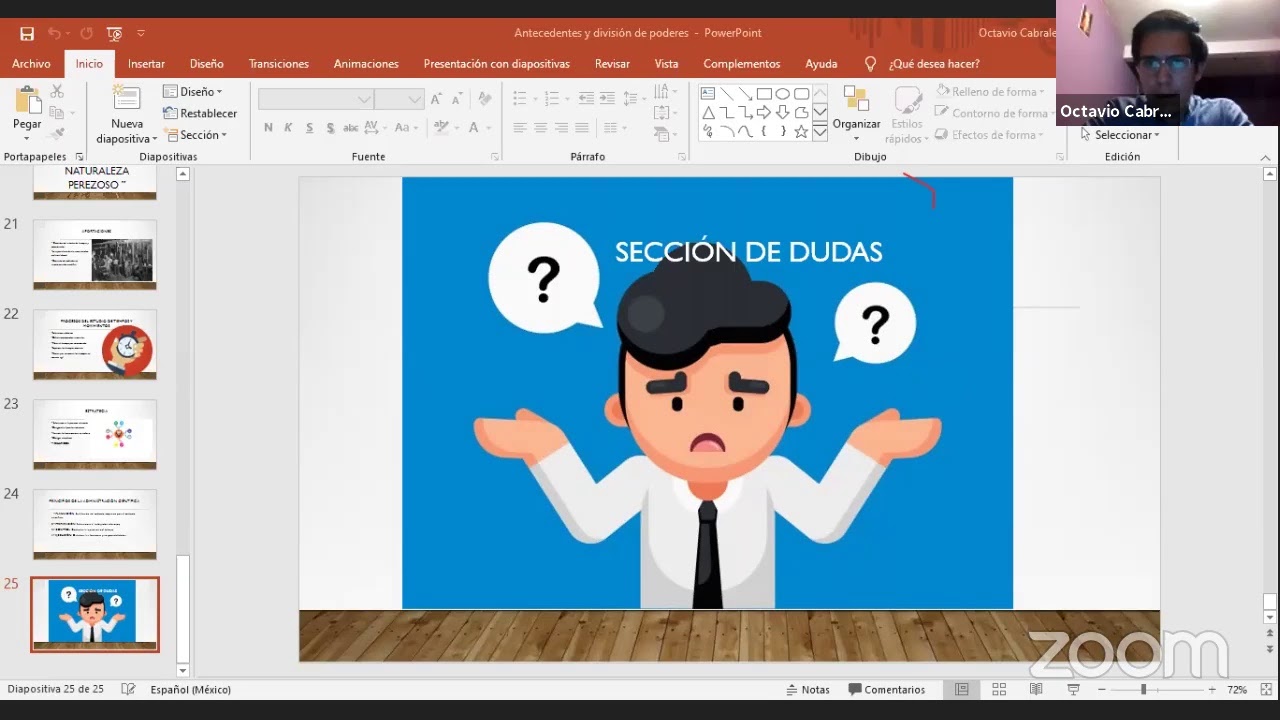Open the font size combo box
1280x720 pixels.
tap(400, 99)
